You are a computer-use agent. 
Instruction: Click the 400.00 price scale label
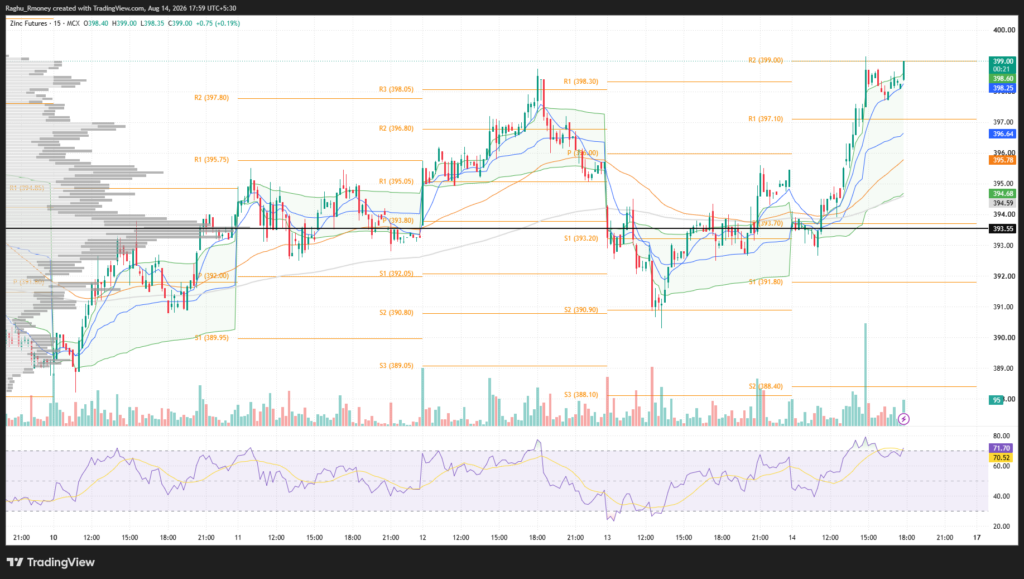[x=1004, y=30]
